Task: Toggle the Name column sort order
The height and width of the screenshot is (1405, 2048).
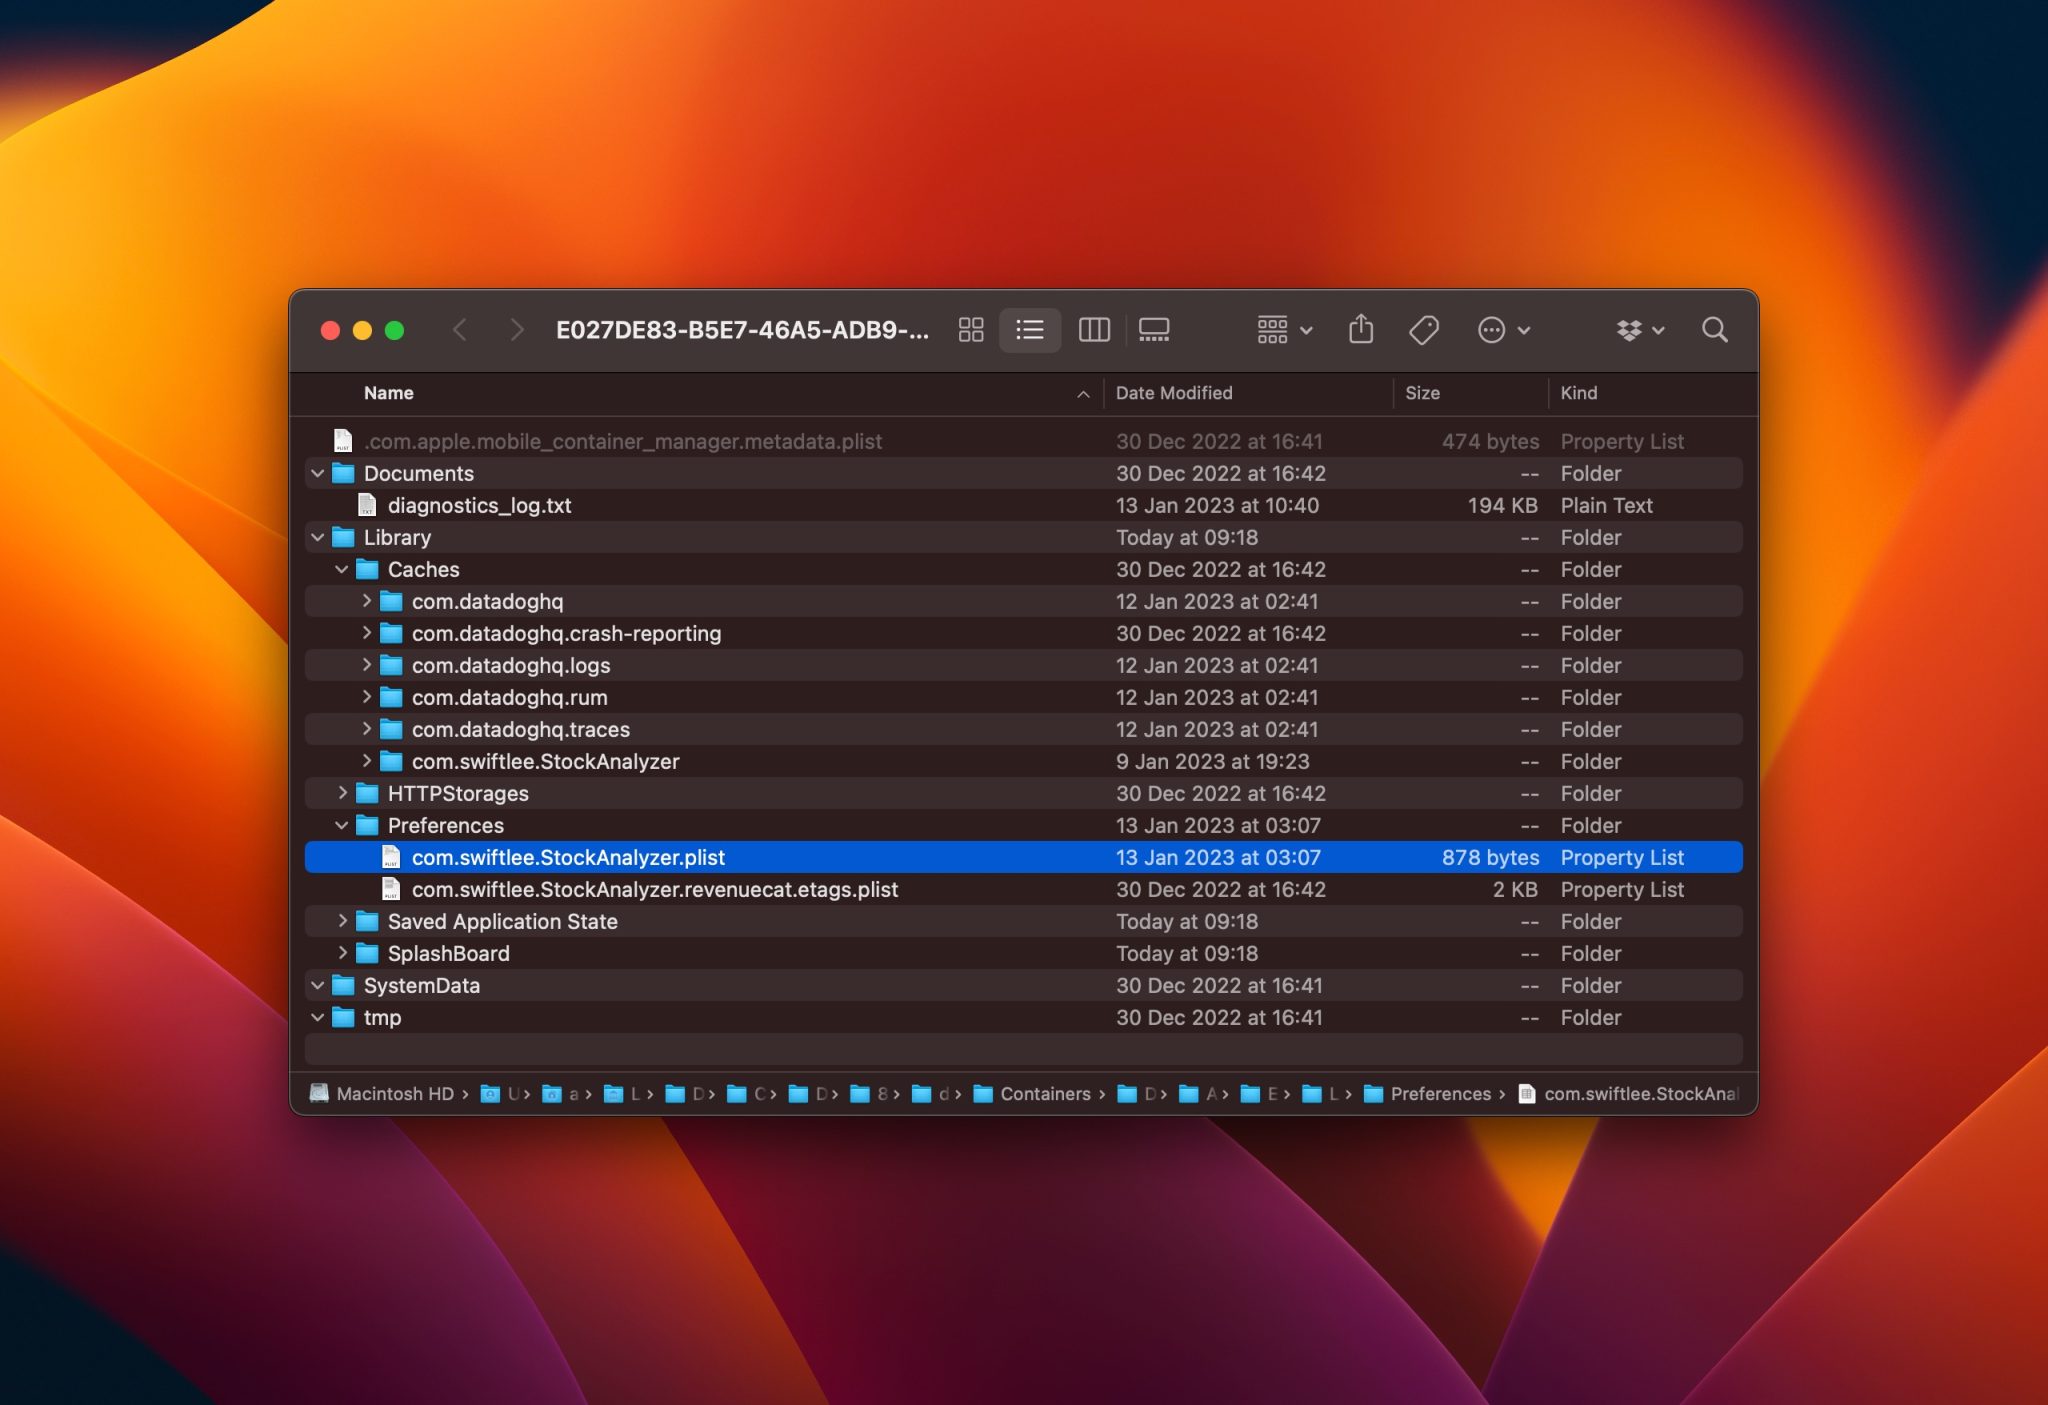Action: pos(388,393)
